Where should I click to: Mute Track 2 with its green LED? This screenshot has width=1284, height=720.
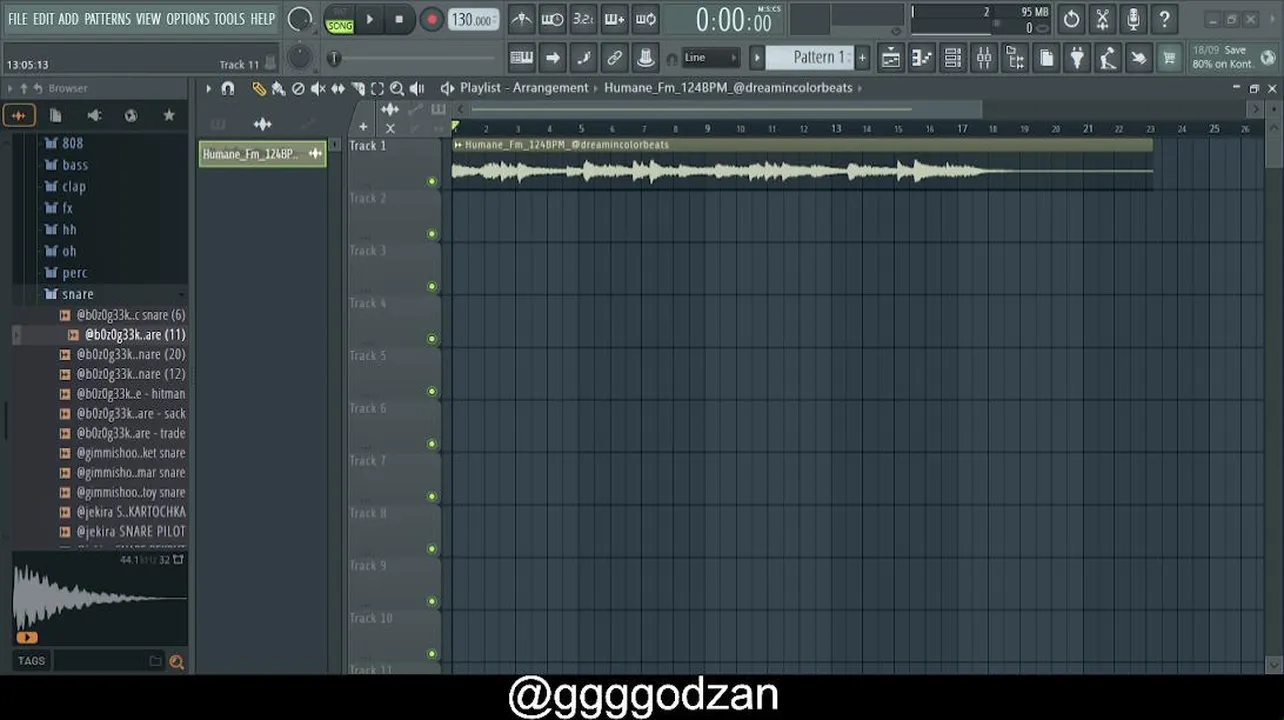point(432,234)
